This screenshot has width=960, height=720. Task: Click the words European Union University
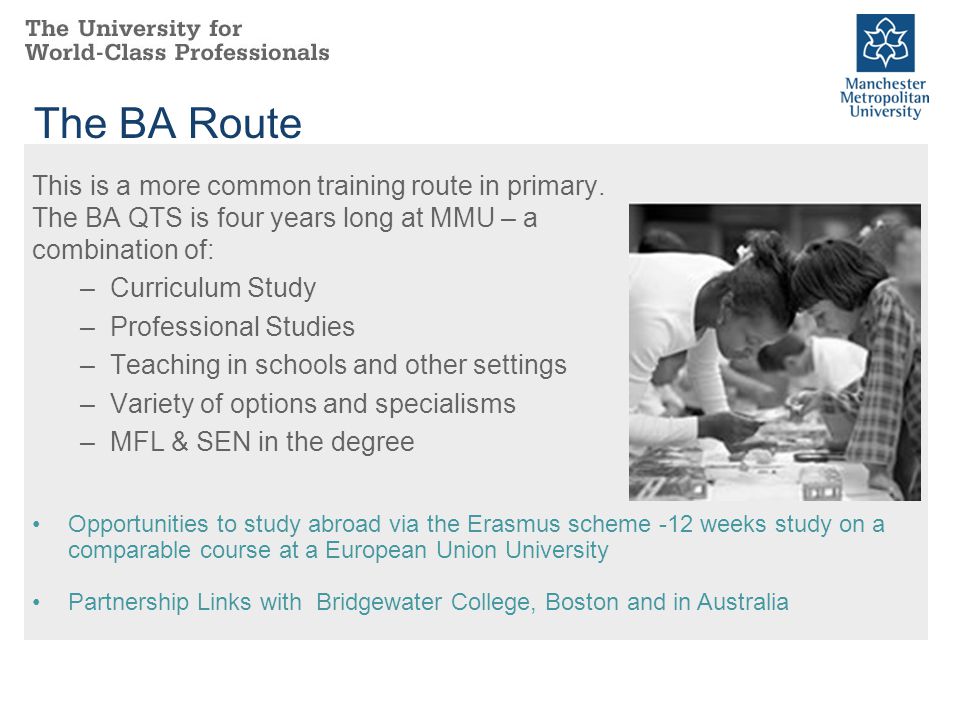point(467,550)
